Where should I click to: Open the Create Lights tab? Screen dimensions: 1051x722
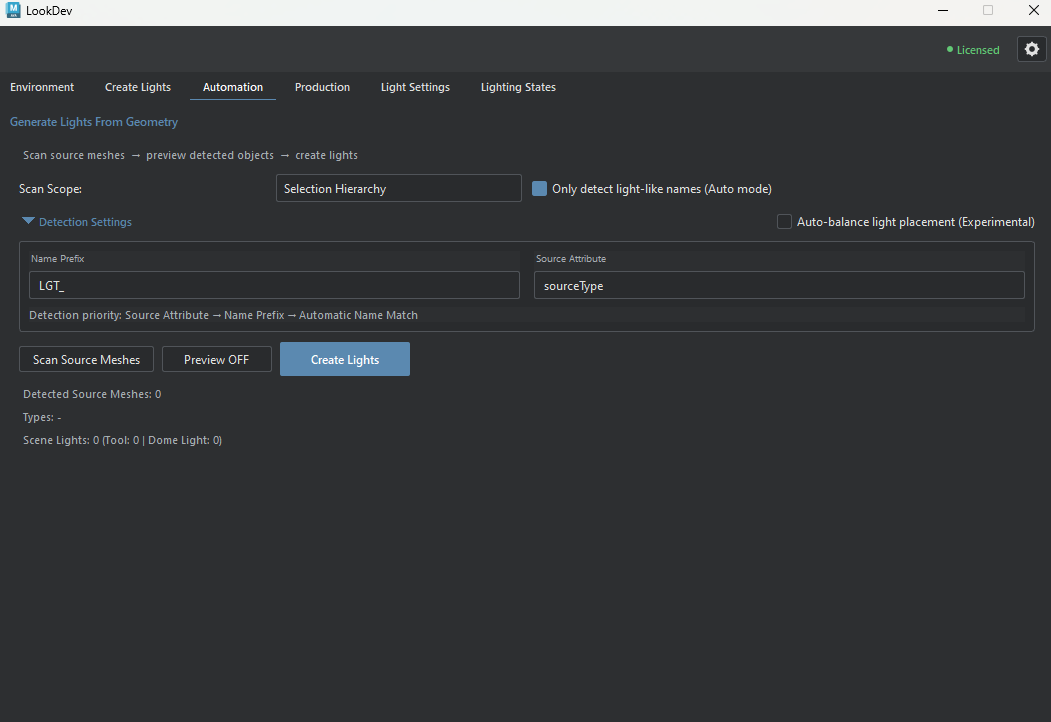click(x=138, y=87)
